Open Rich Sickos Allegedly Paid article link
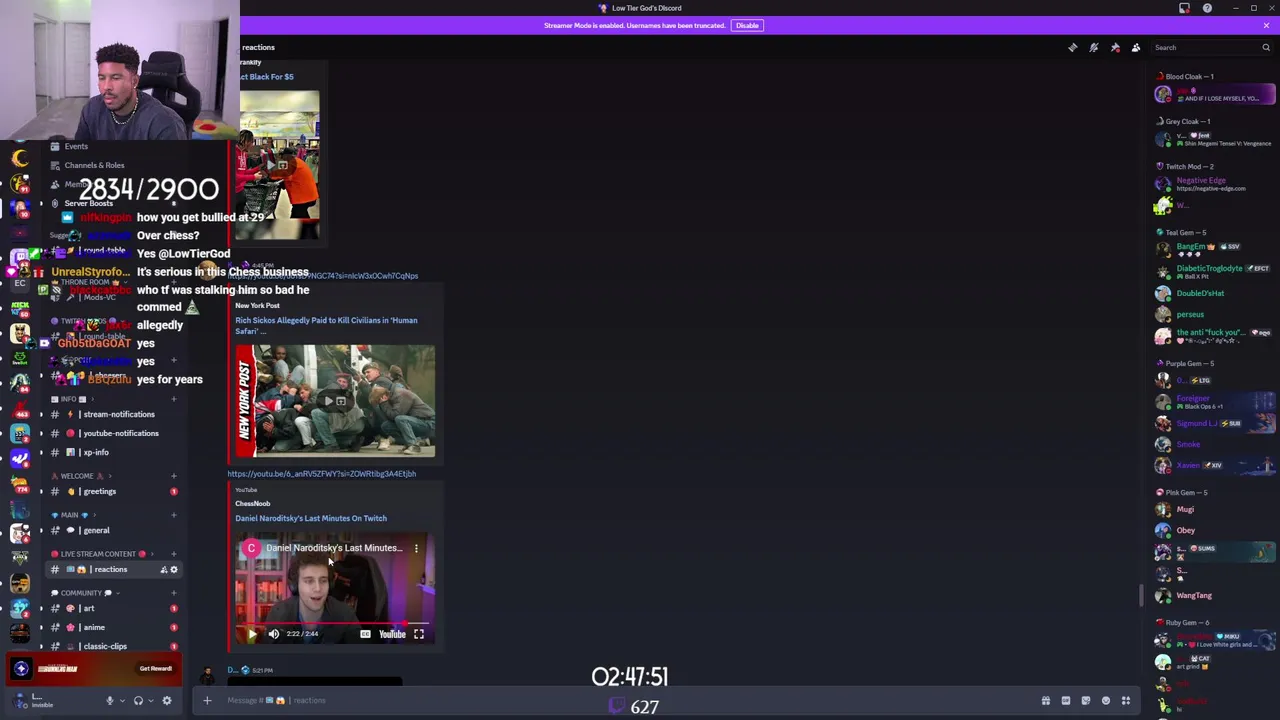 coord(326,325)
